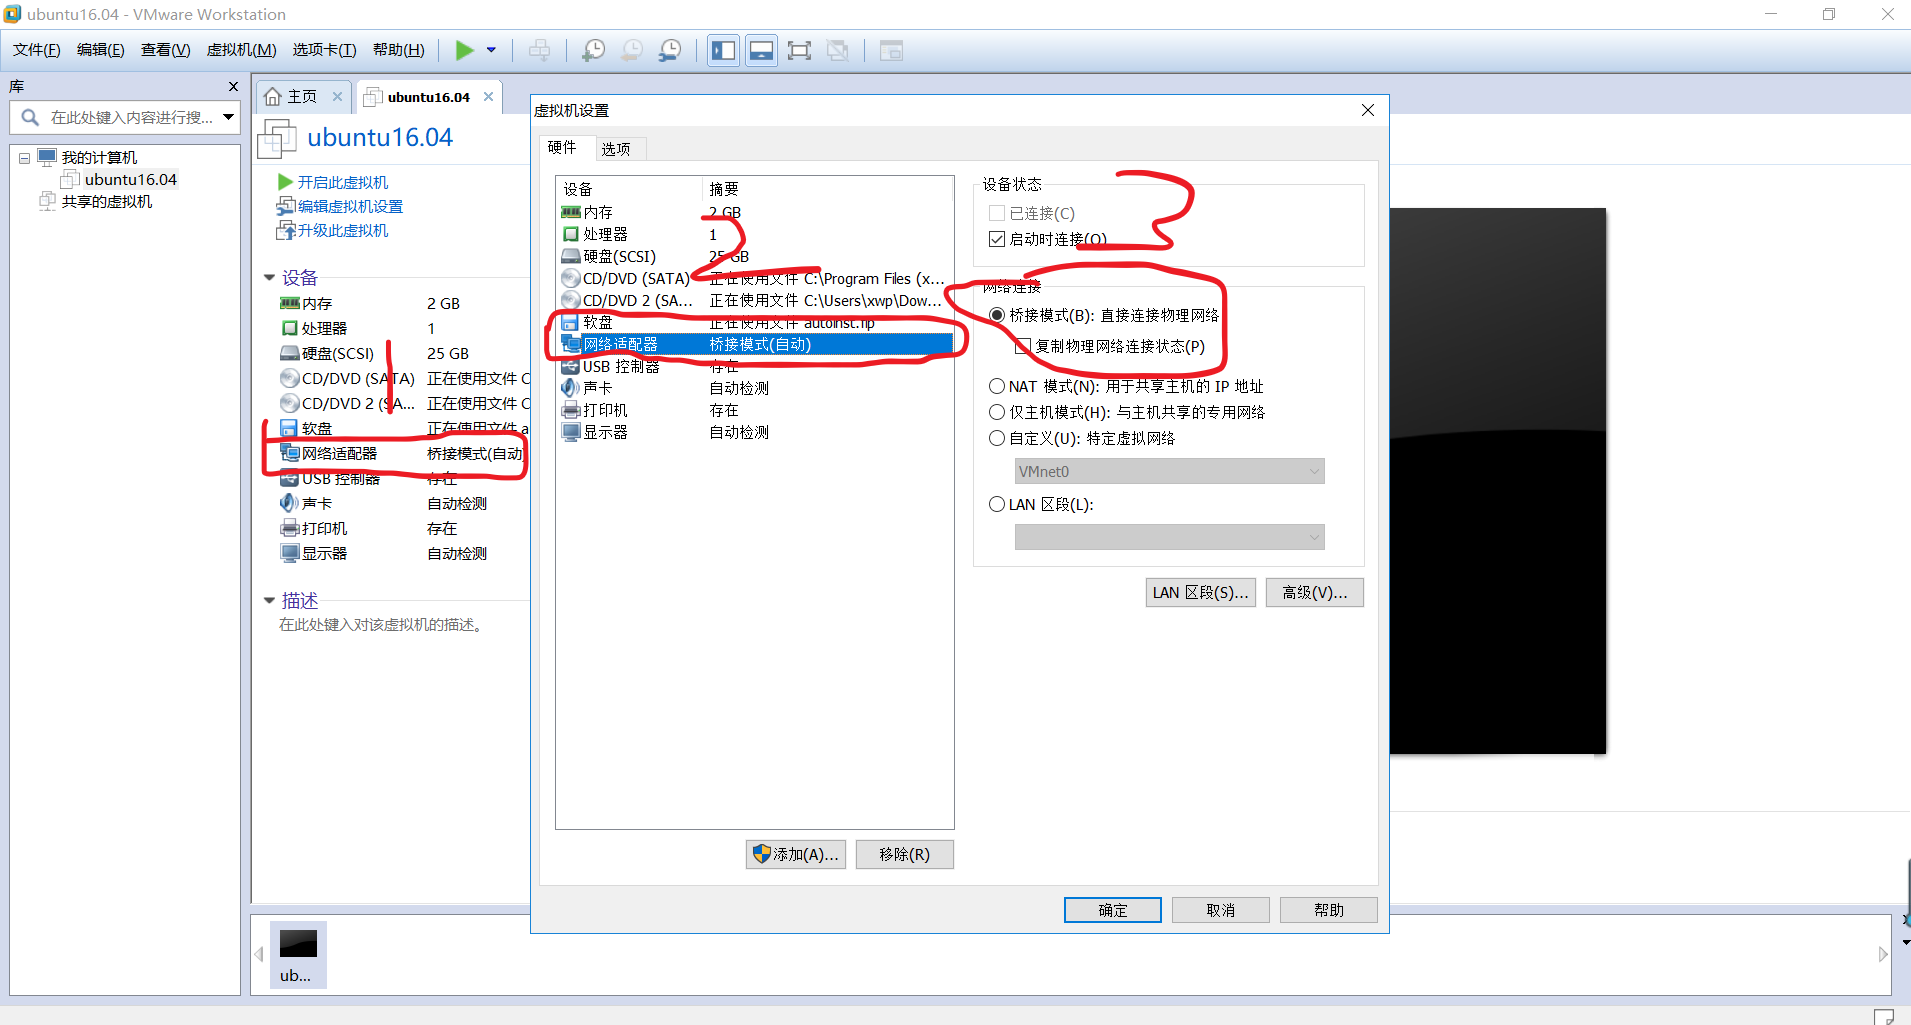Click the LAN 区段(S)... button

(x=1200, y=593)
